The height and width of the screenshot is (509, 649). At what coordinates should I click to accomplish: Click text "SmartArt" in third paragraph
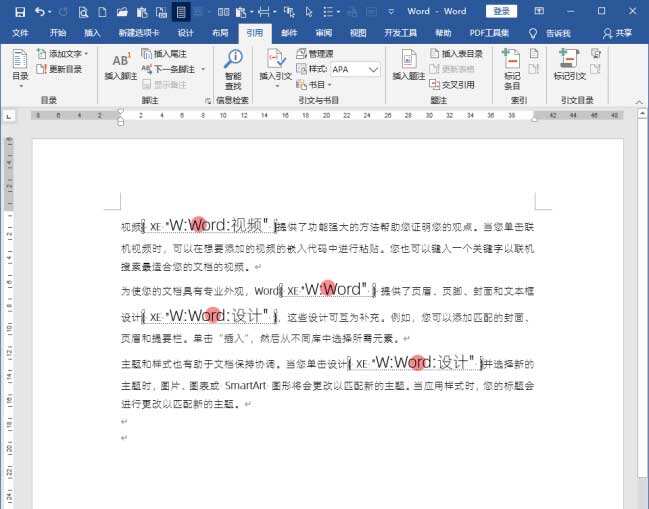tap(245, 386)
